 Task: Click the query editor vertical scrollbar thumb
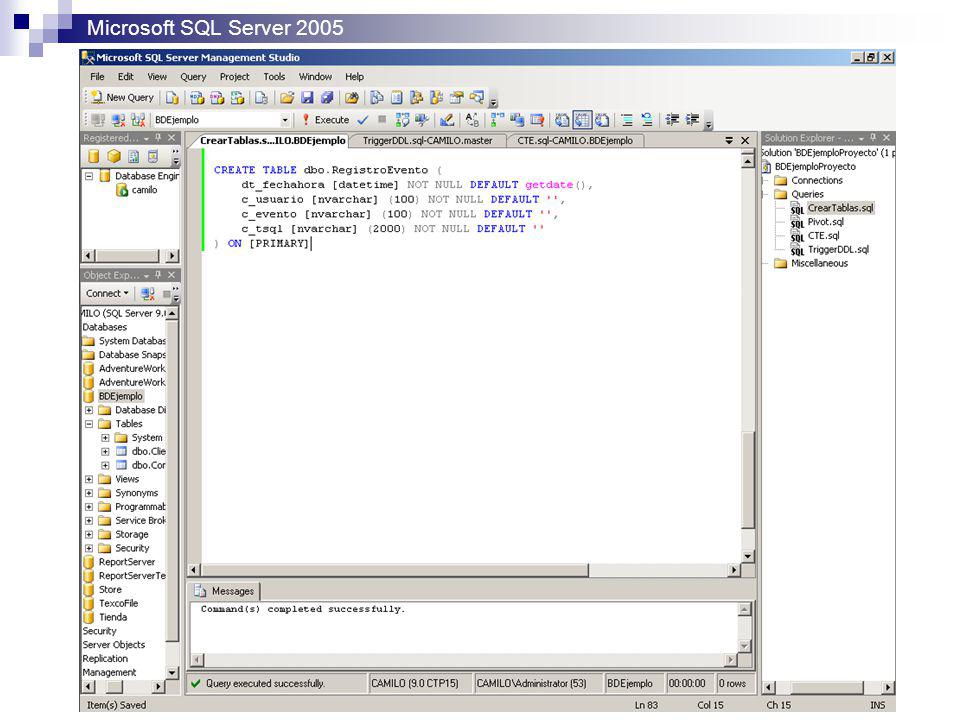[748, 479]
